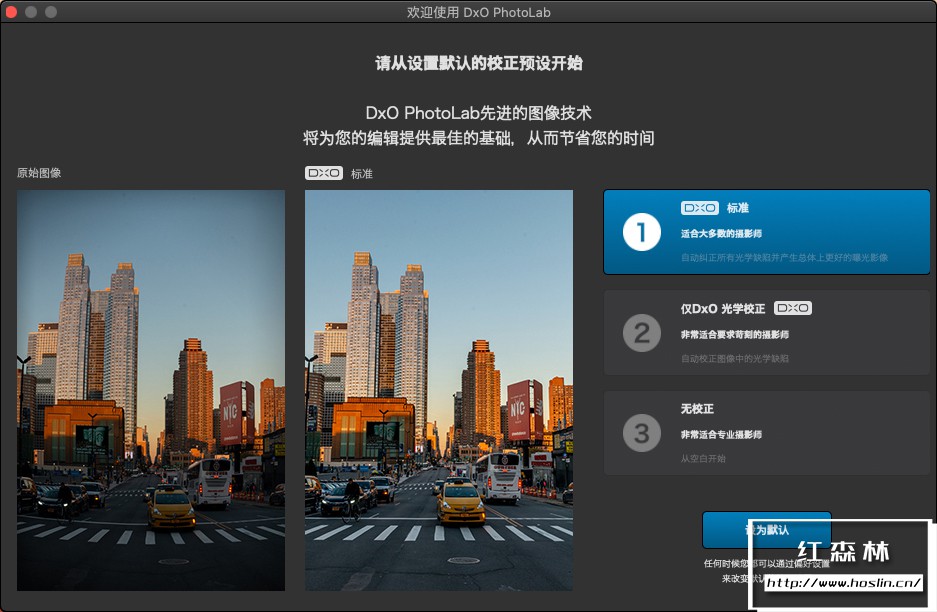Close the welcome window with red button
Image resolution: width=937 pixels, height=612 pixels.
(x=11, y=12)
